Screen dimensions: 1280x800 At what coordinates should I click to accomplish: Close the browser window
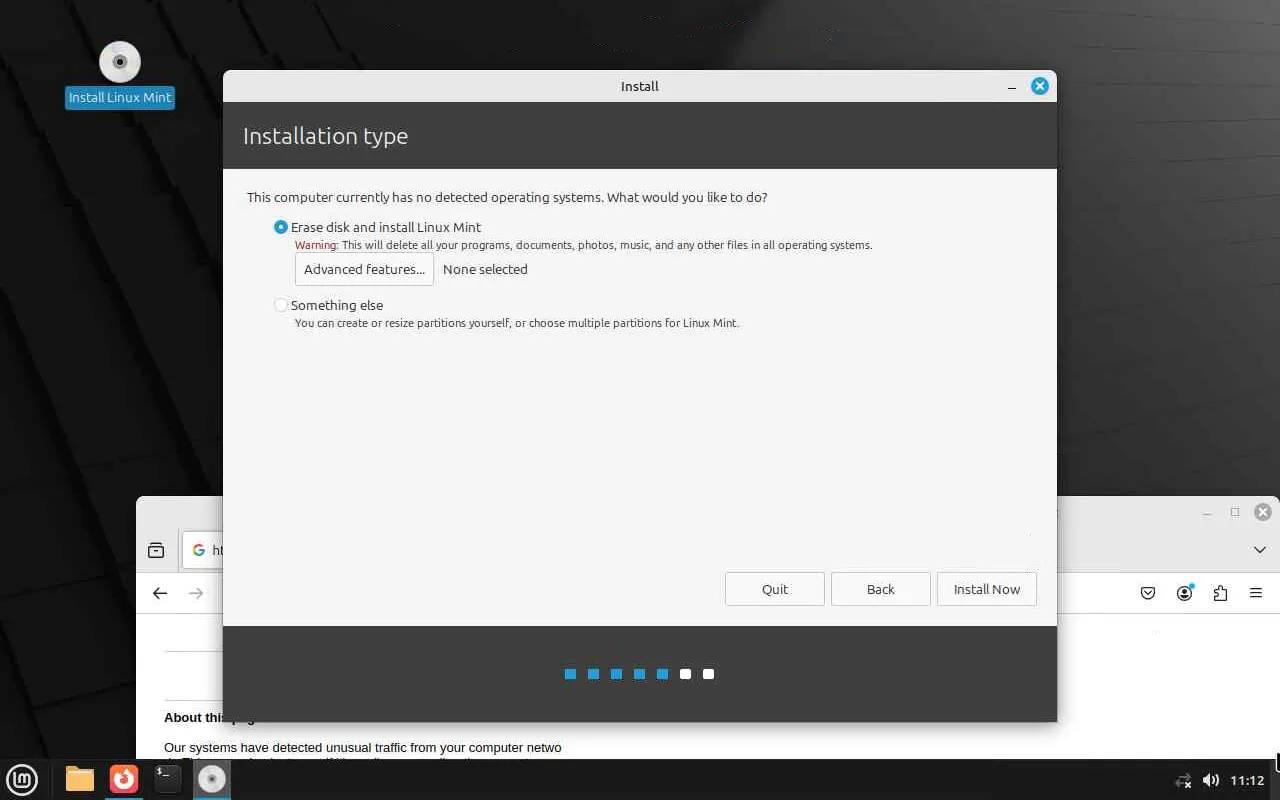(x=1264, y=512)
